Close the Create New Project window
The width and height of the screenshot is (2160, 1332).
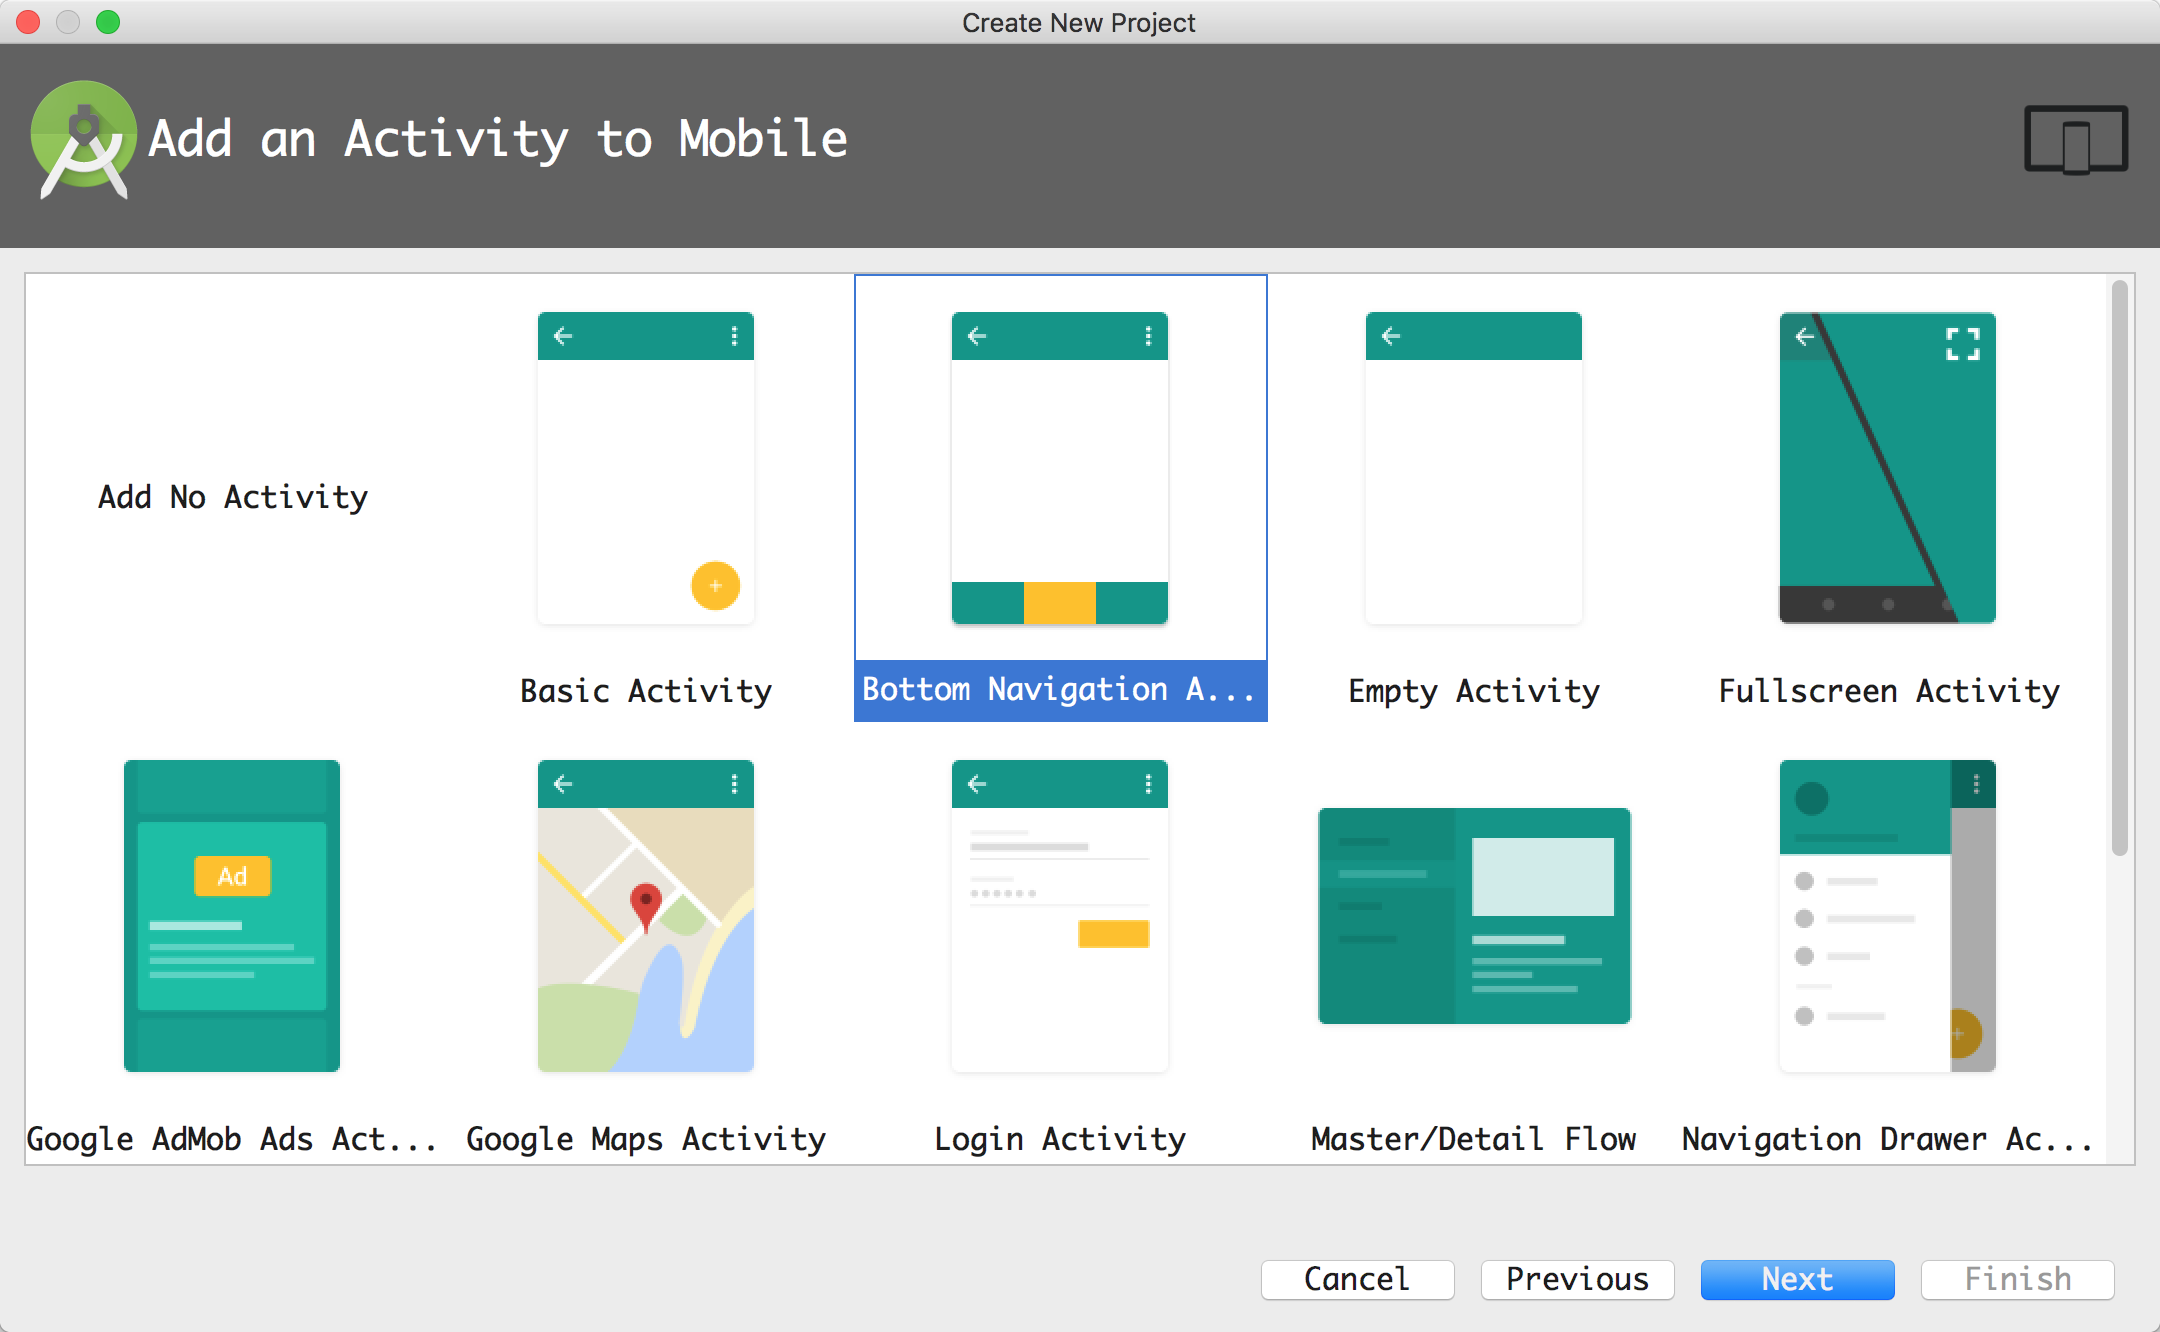(x=28, y=22)
